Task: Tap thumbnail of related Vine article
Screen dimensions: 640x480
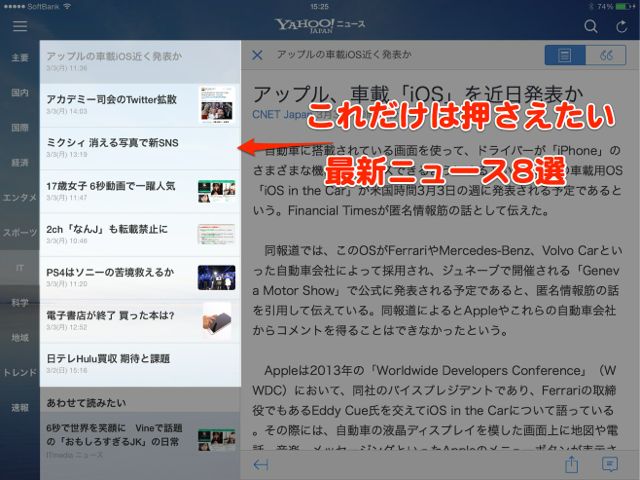Action: [217, 440]
